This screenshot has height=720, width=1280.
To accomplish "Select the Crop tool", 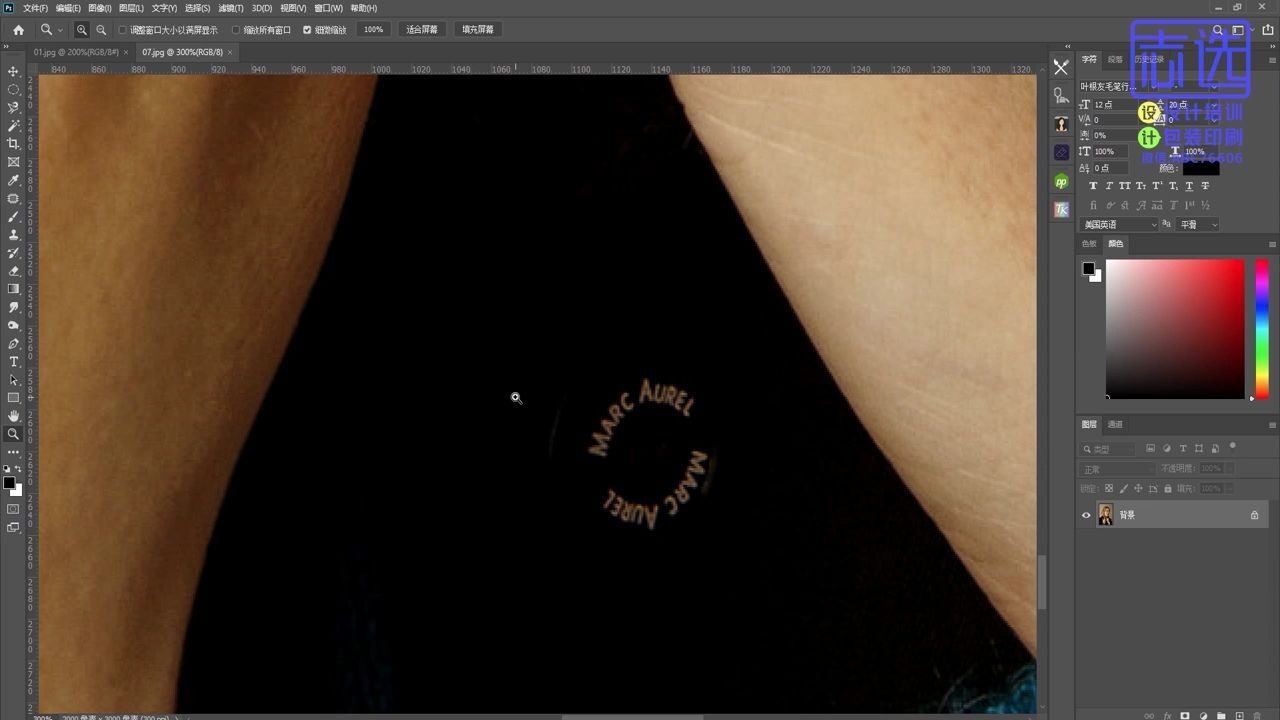I will coord(13,144).
